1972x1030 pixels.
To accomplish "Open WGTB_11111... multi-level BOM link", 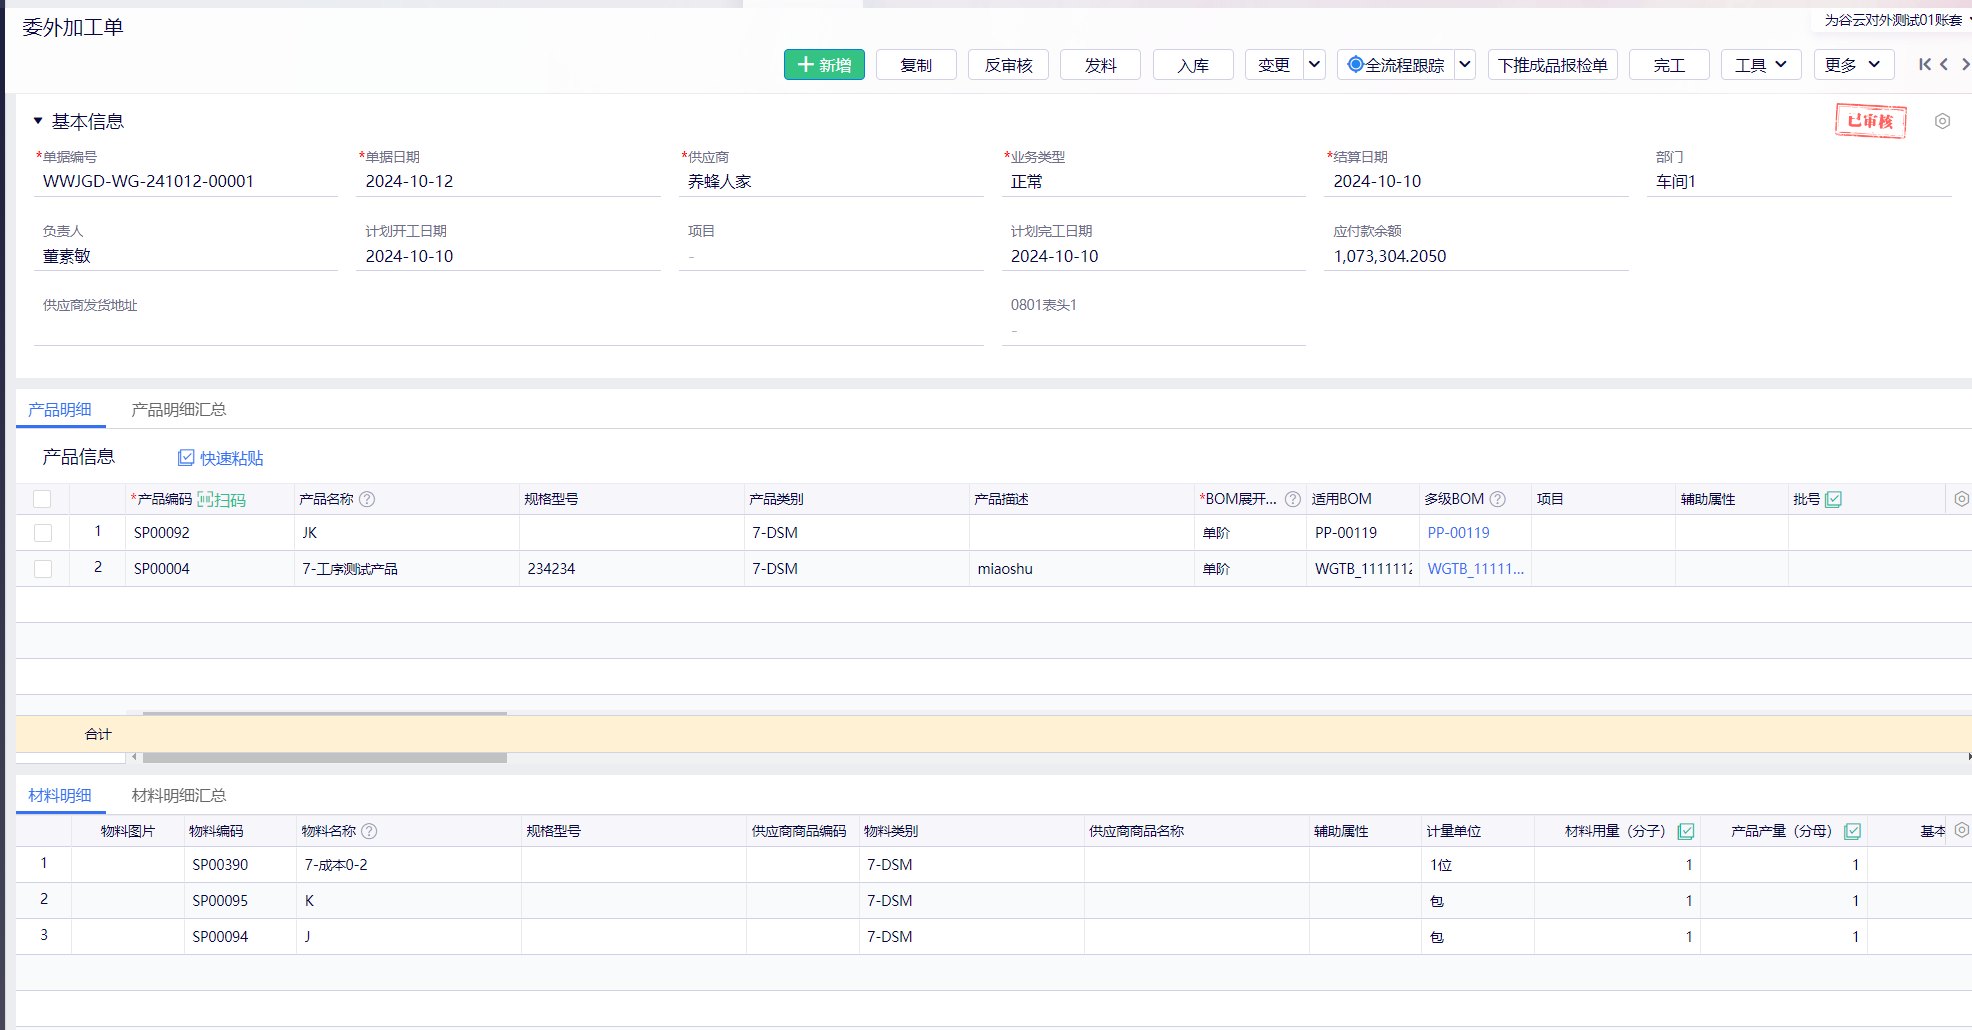I will click(1475, 569).
